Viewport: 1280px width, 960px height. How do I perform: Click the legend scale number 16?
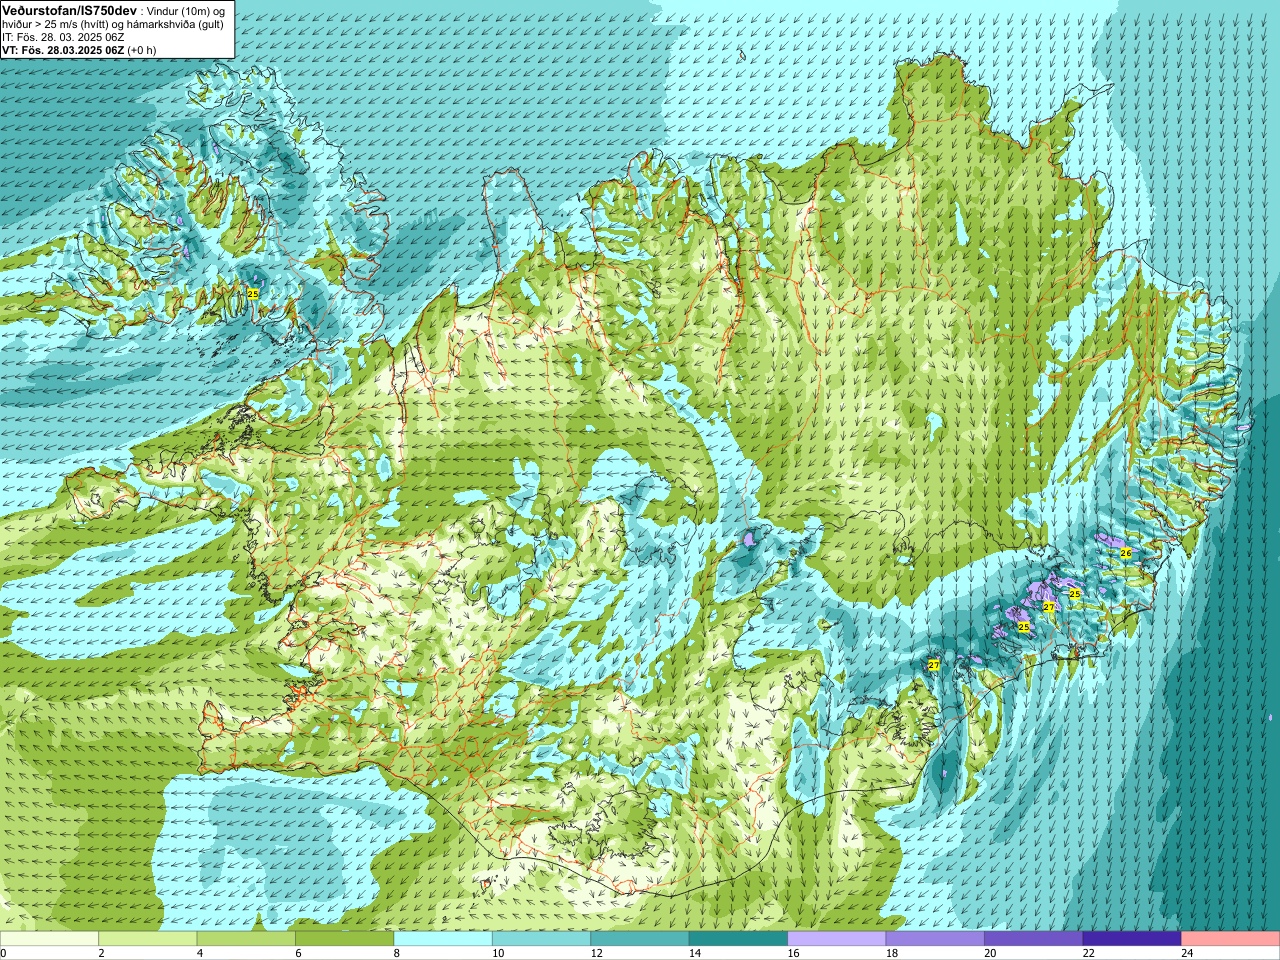[793, 953]
